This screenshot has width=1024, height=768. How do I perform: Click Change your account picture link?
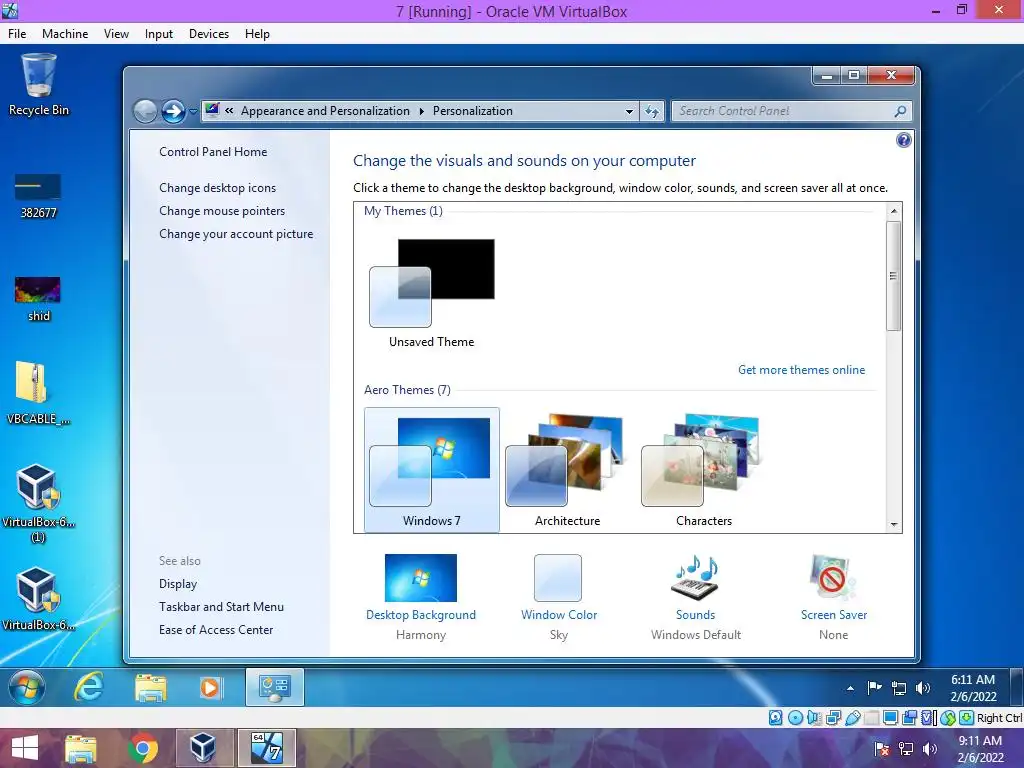[x=236, y=234]
